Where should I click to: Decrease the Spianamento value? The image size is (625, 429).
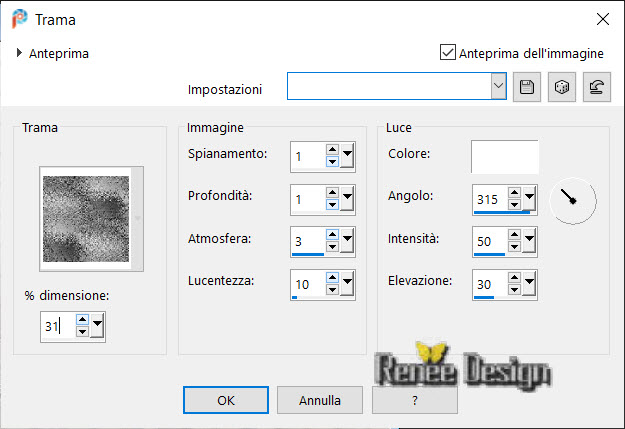pos(332,161)
